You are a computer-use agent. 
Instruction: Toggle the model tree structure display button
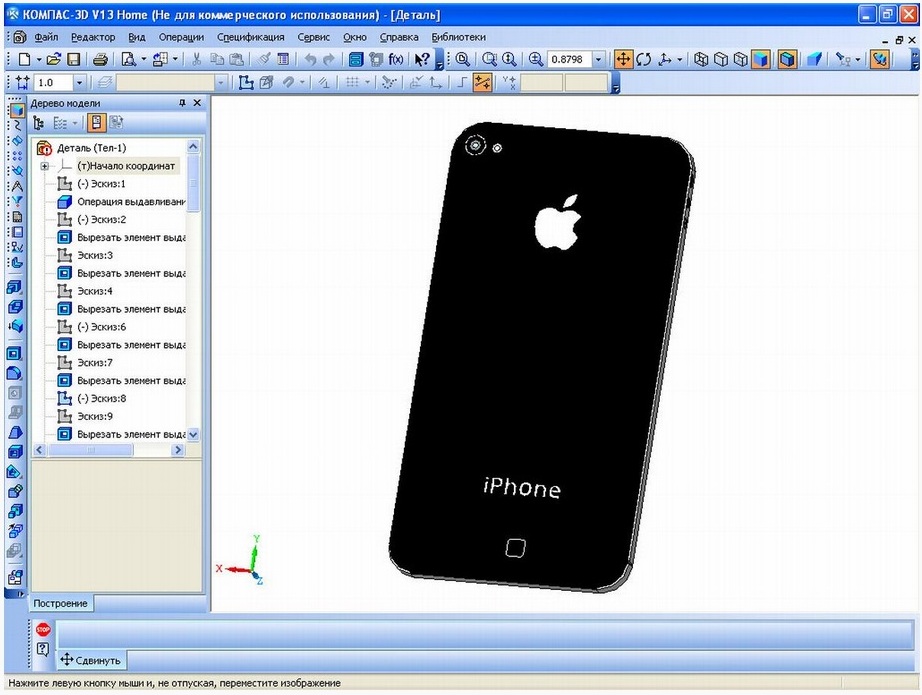(96, 123)
